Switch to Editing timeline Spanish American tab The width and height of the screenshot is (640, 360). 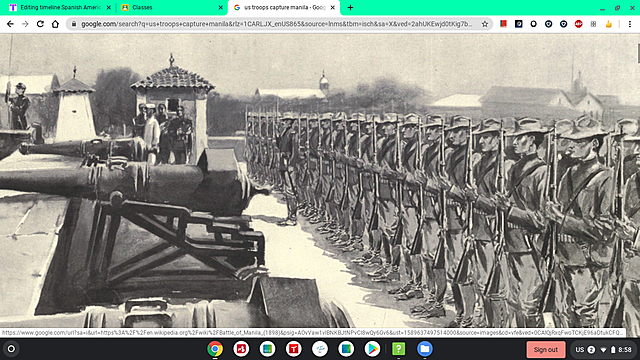[x=59, y=7]
